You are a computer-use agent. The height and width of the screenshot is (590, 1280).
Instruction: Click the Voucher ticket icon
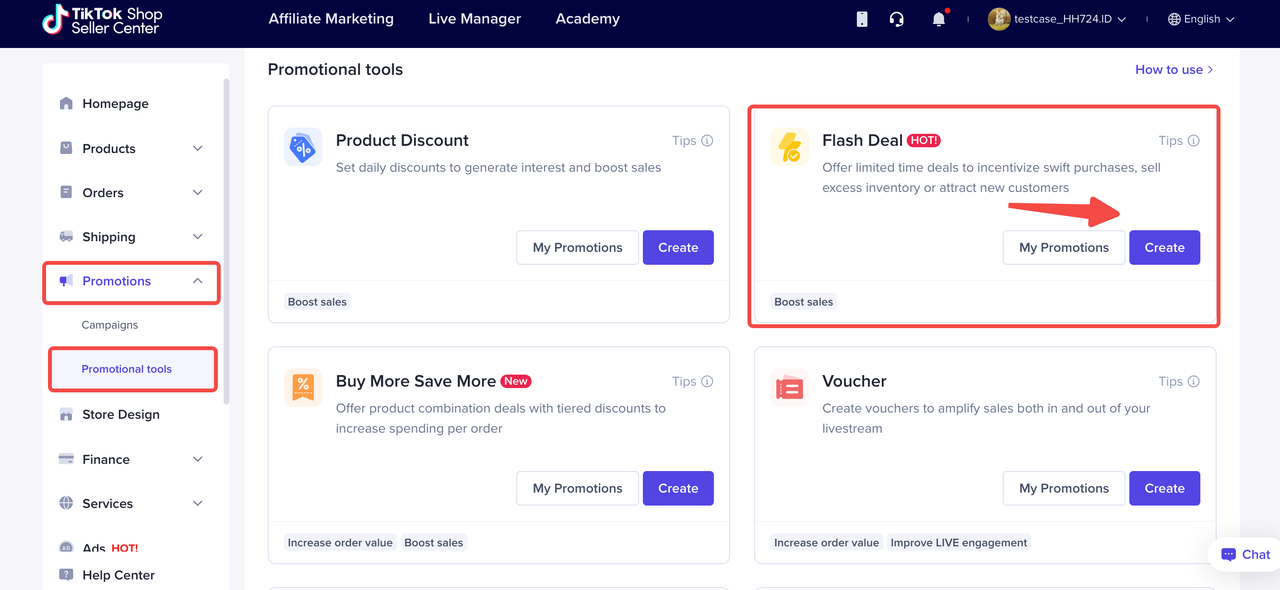[x=789, y=387]
